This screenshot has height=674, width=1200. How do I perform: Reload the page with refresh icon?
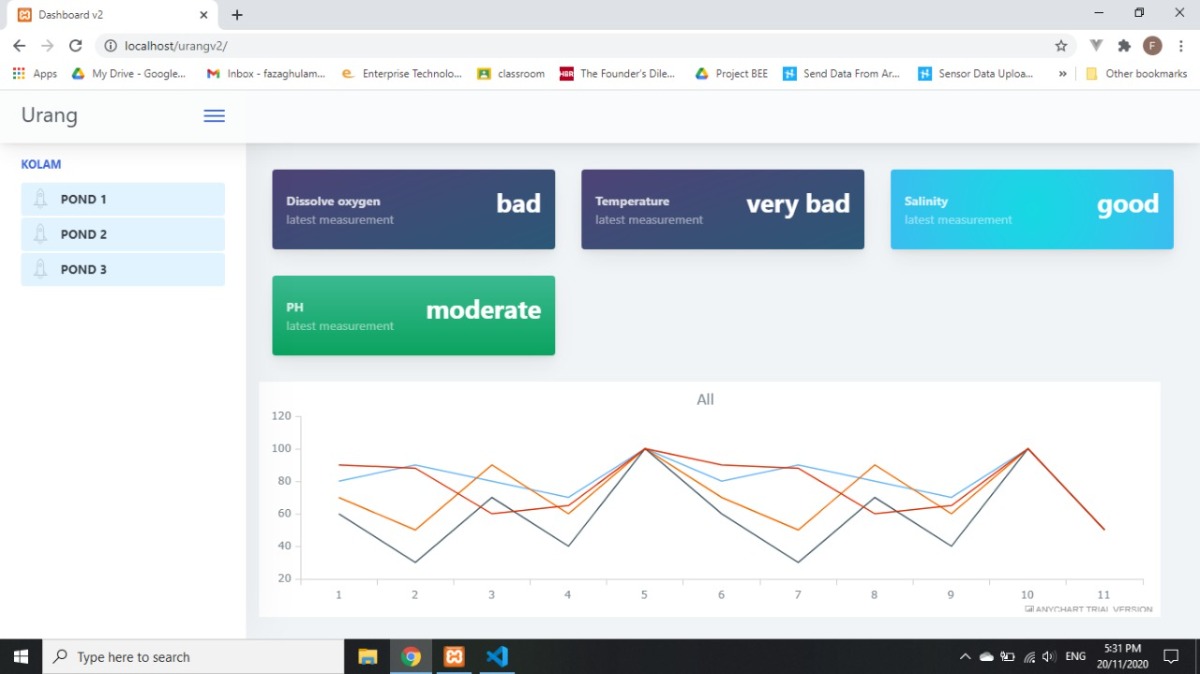[75, 46]
